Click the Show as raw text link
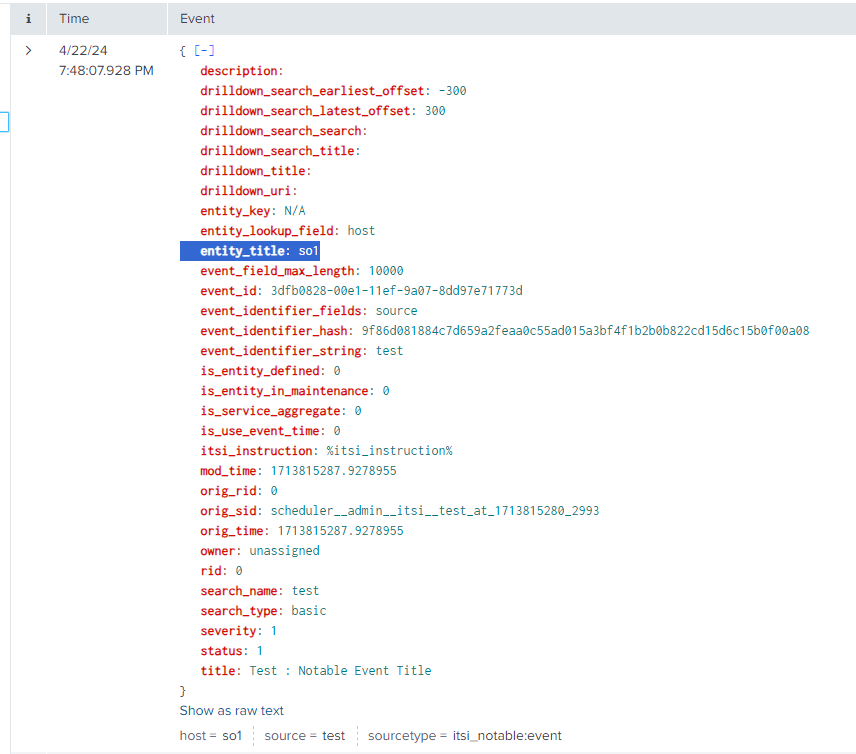This screenshot has width=856, height=754. pyautogui.click(x=231, y=710)
